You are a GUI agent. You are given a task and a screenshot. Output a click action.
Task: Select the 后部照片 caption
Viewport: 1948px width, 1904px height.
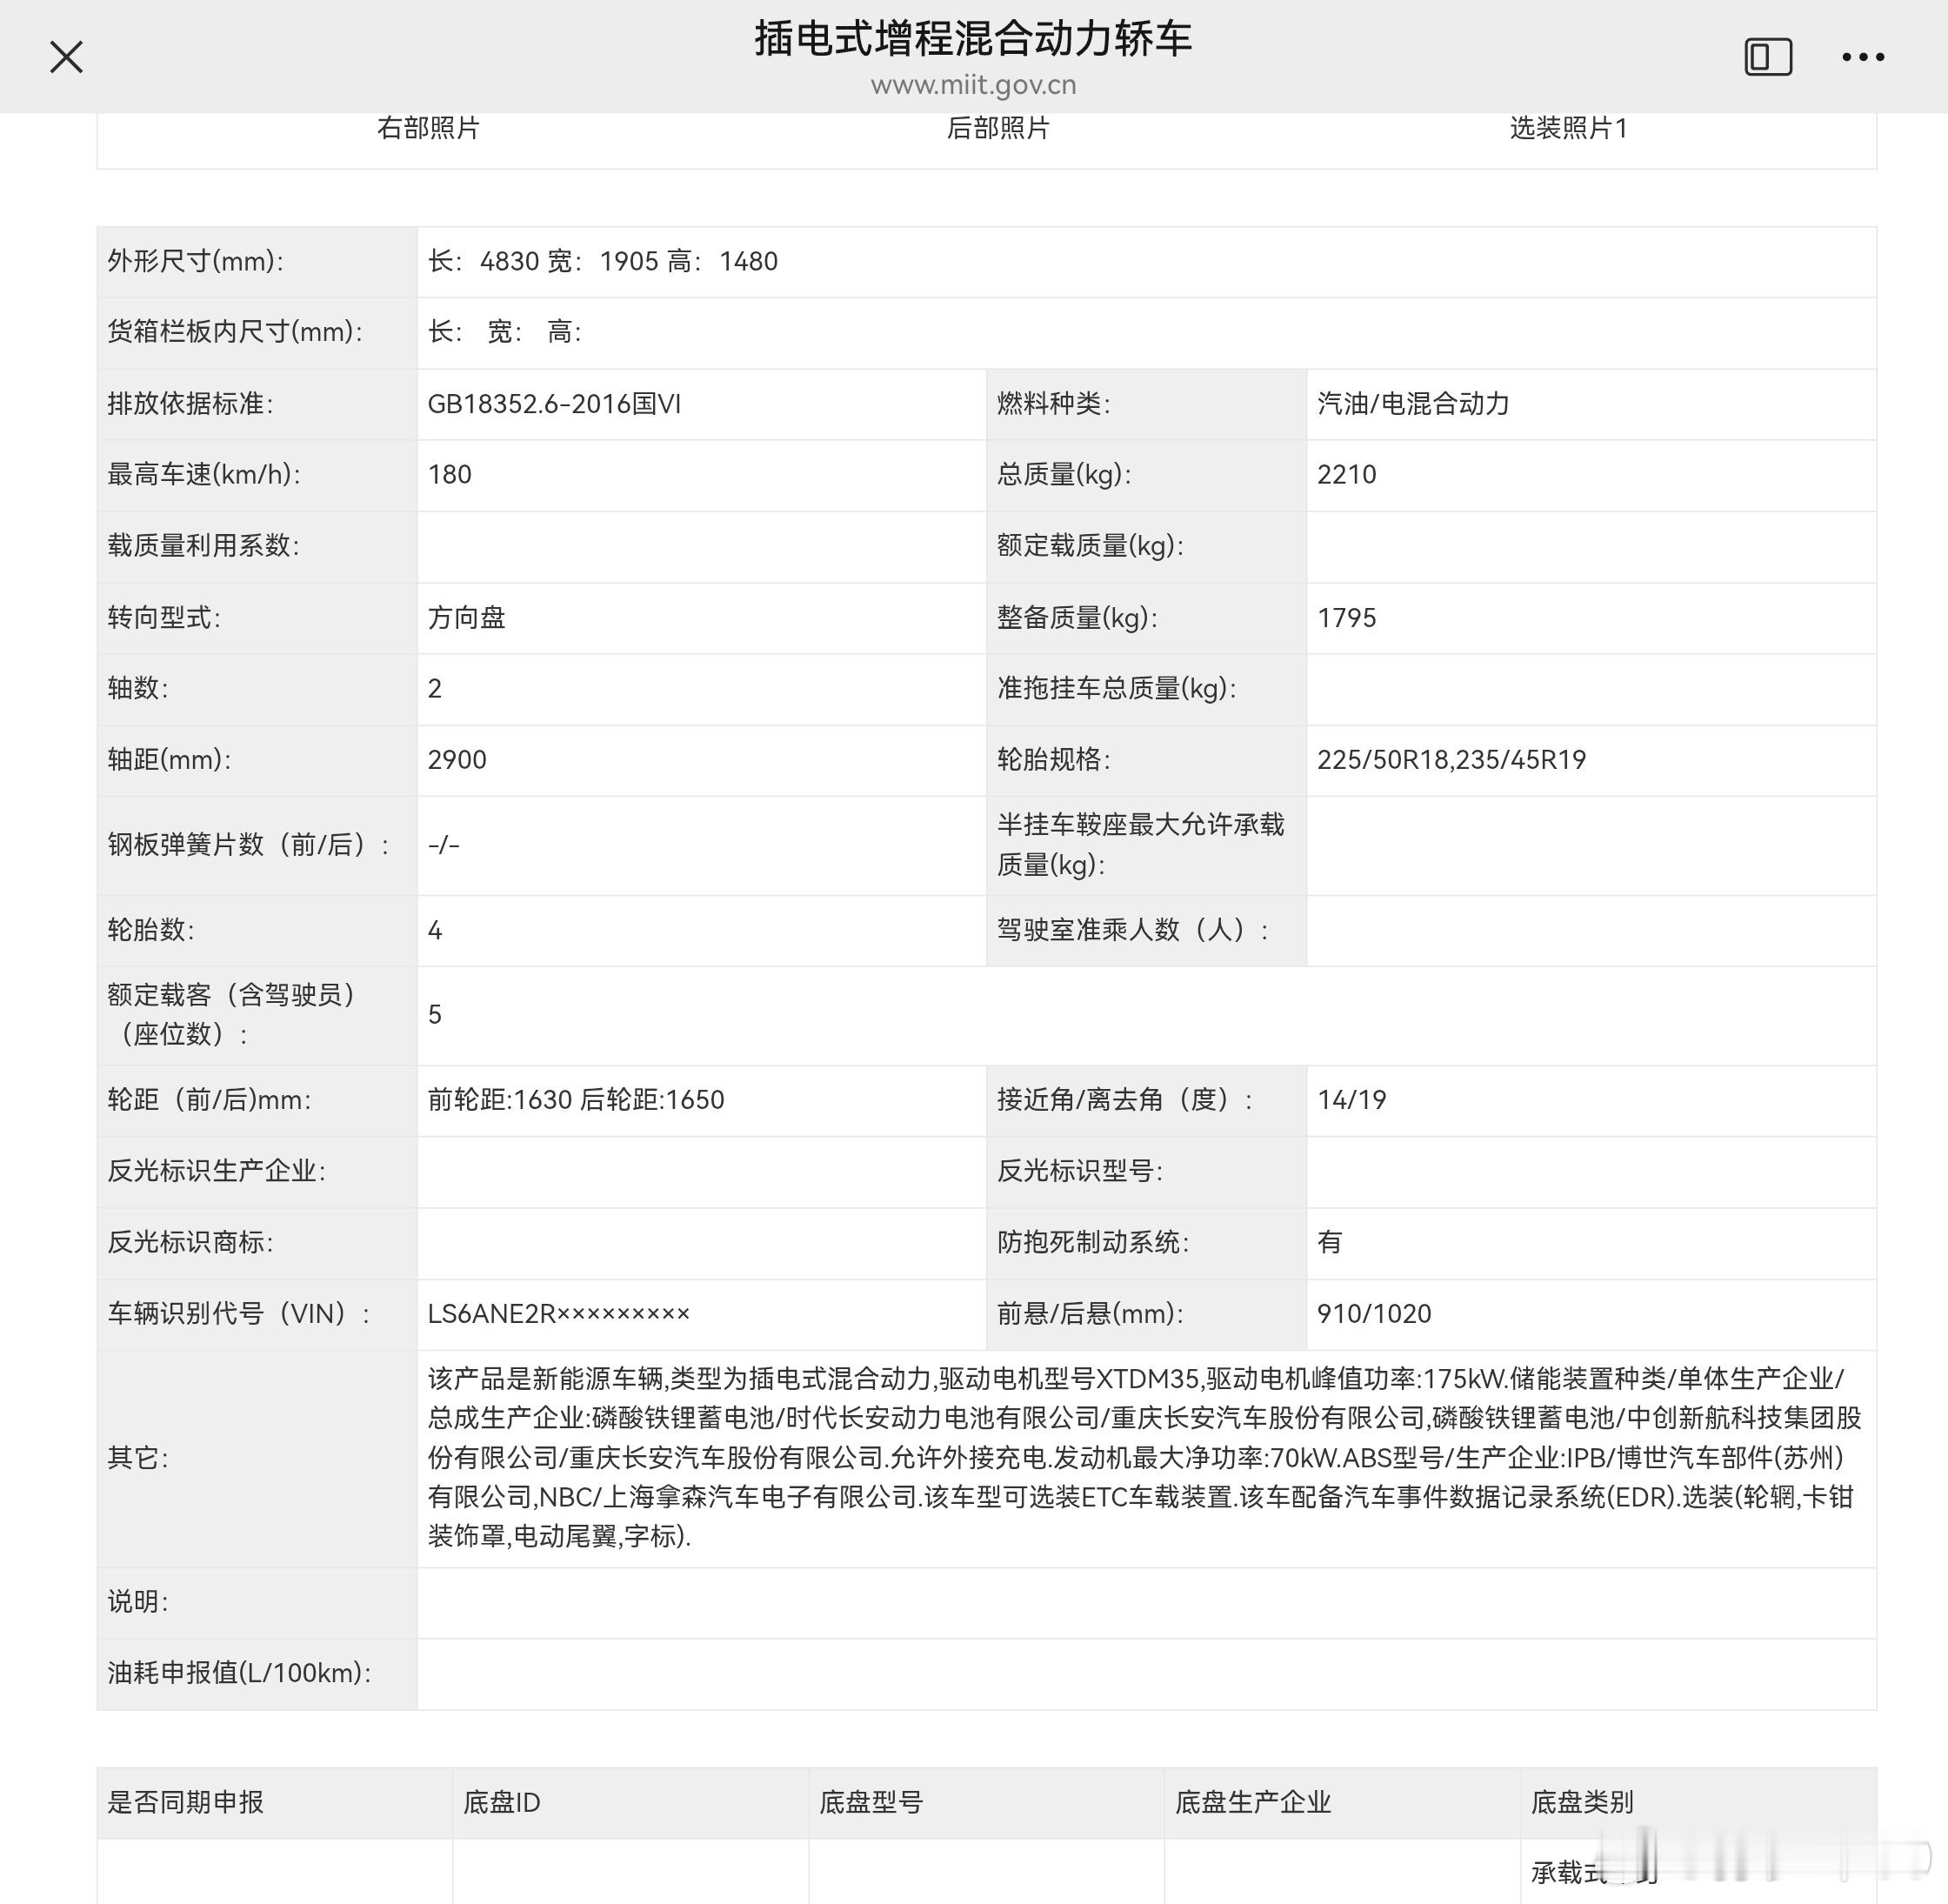click(x=998, y=128)
